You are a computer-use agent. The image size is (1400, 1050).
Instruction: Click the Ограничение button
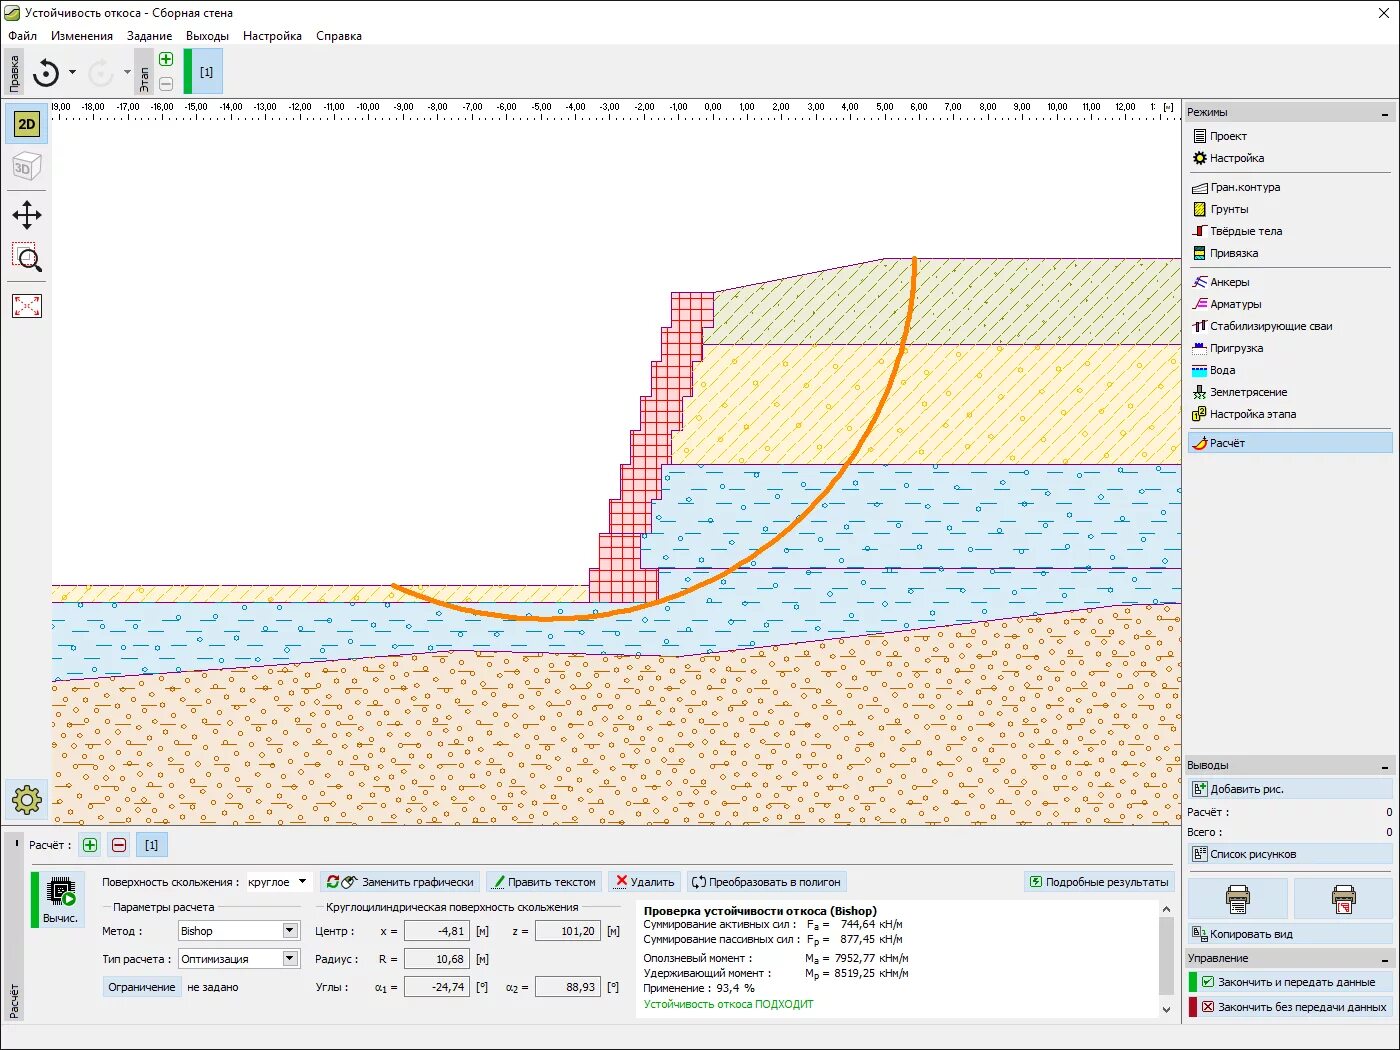142,987
